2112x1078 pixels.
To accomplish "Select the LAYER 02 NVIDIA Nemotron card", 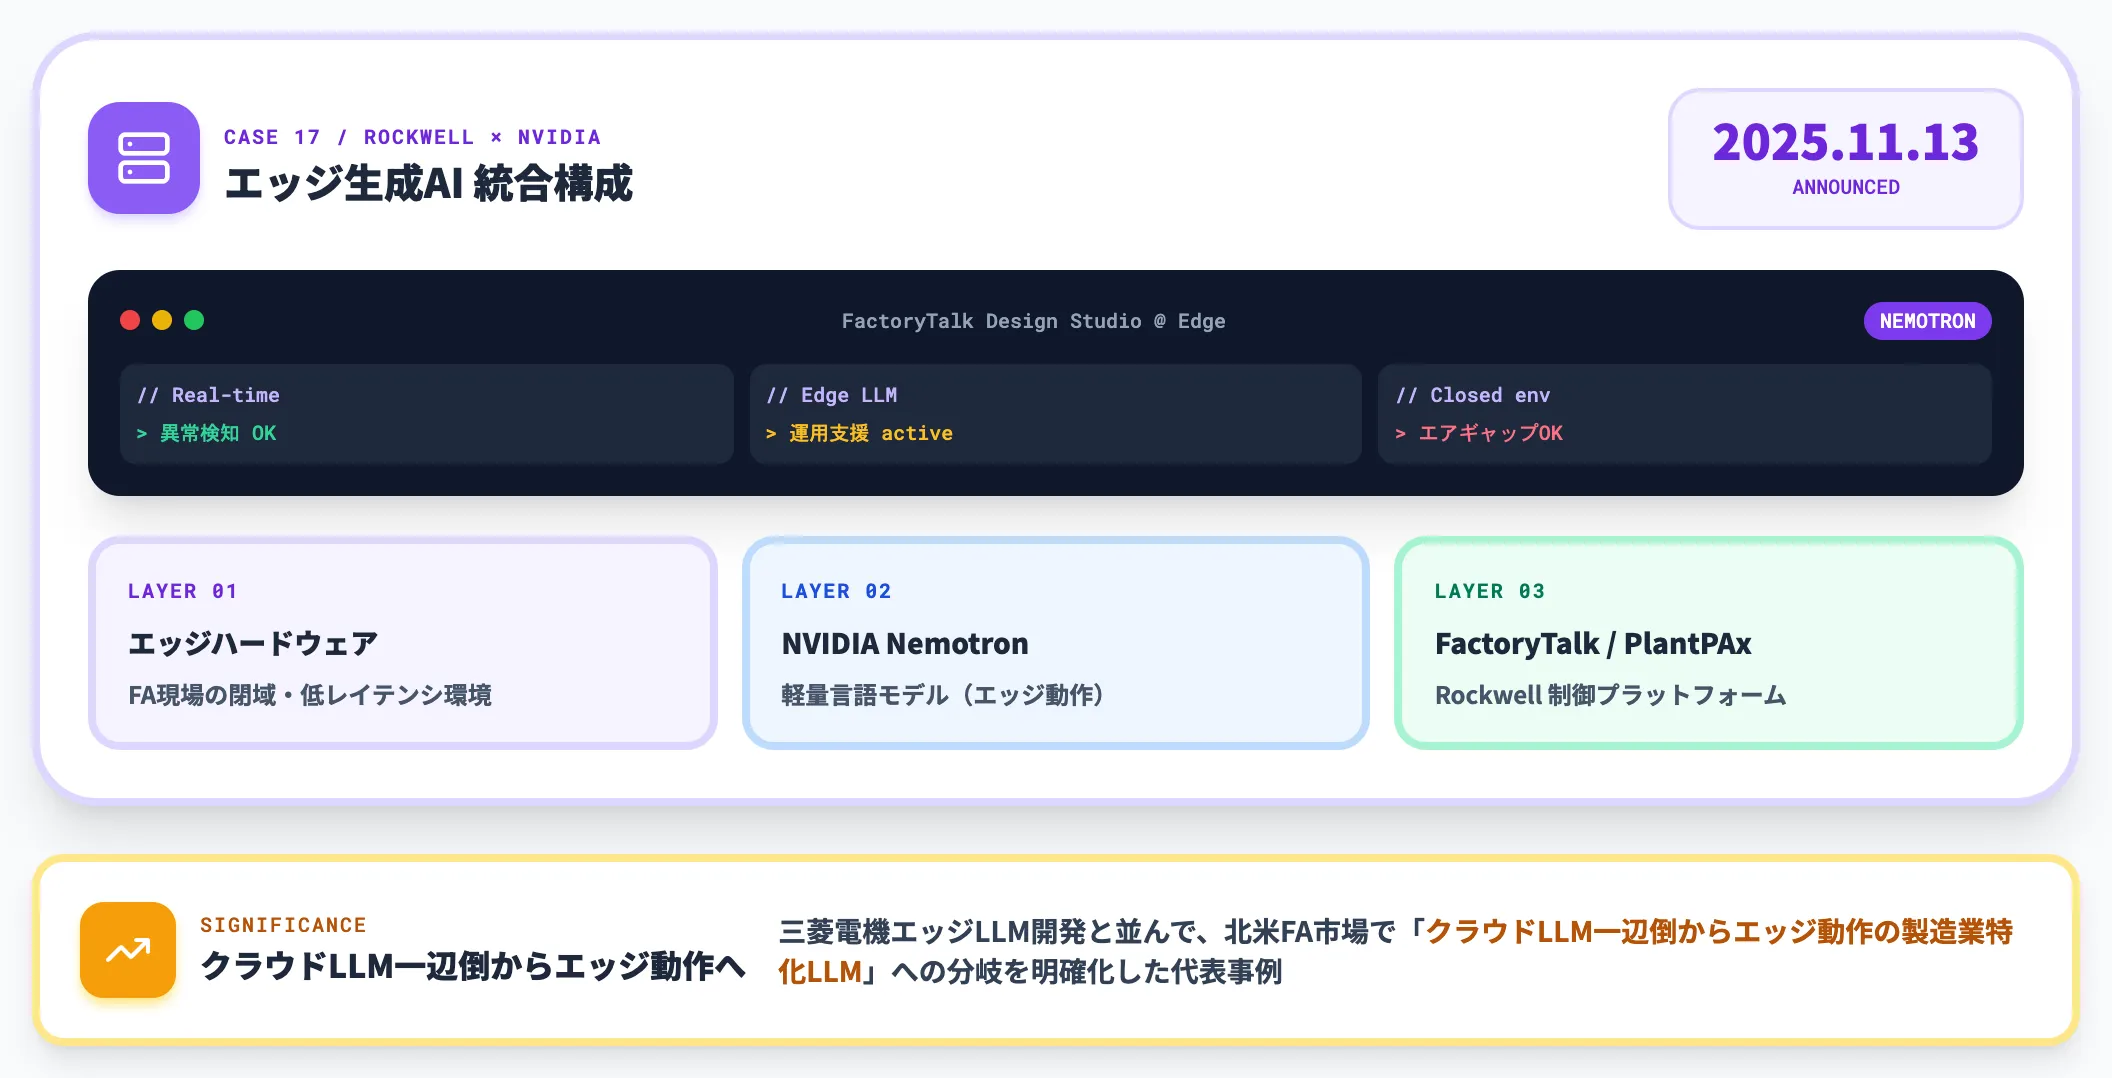I will [1056, 643].
